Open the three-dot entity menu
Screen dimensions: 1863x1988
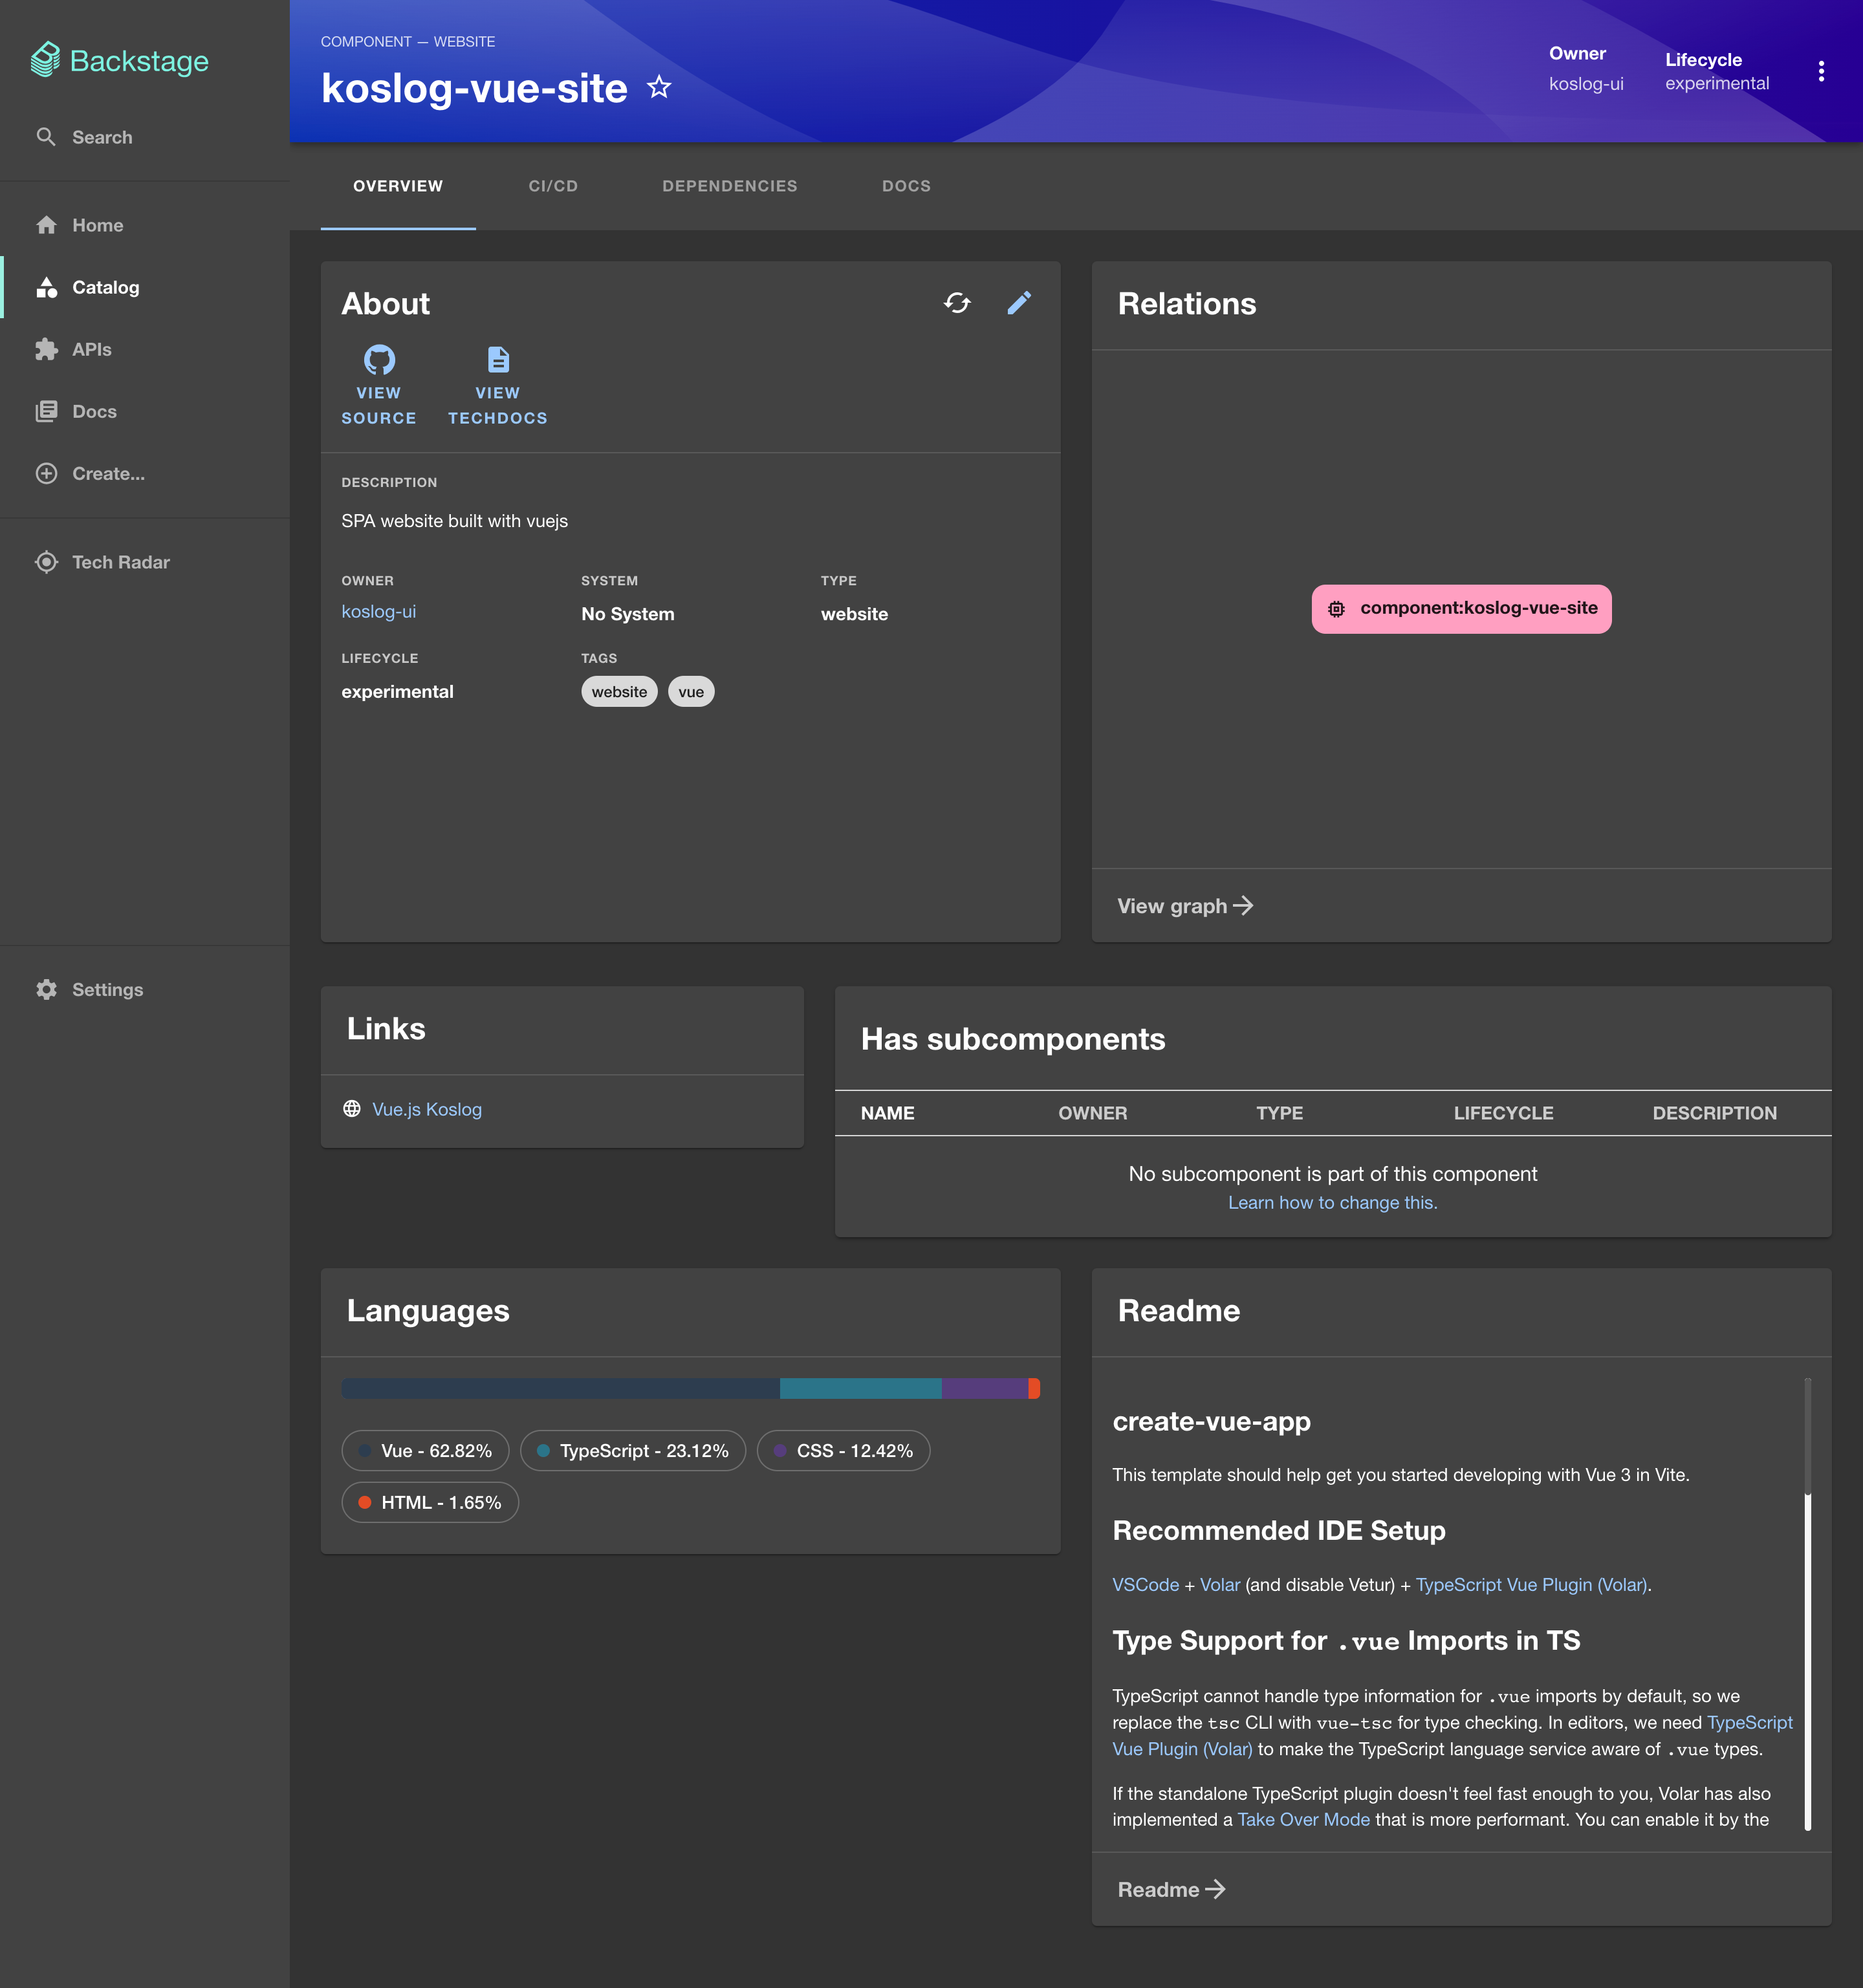[x=1821, y=71]
